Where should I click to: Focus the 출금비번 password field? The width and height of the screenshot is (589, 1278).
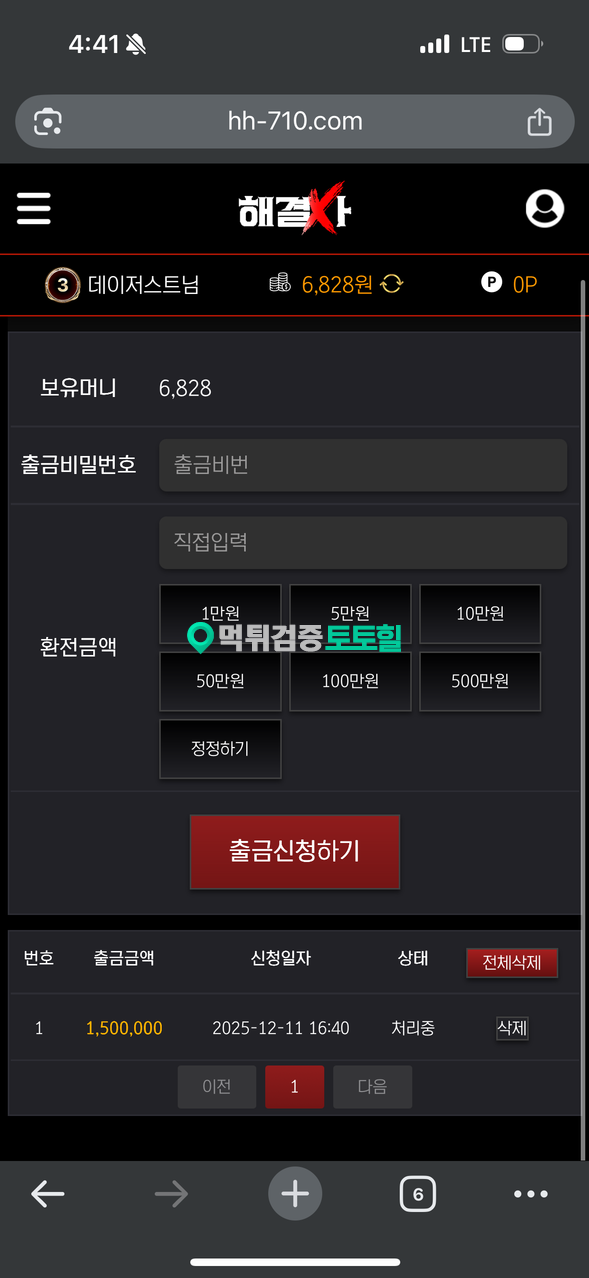[x=363, y=465]
